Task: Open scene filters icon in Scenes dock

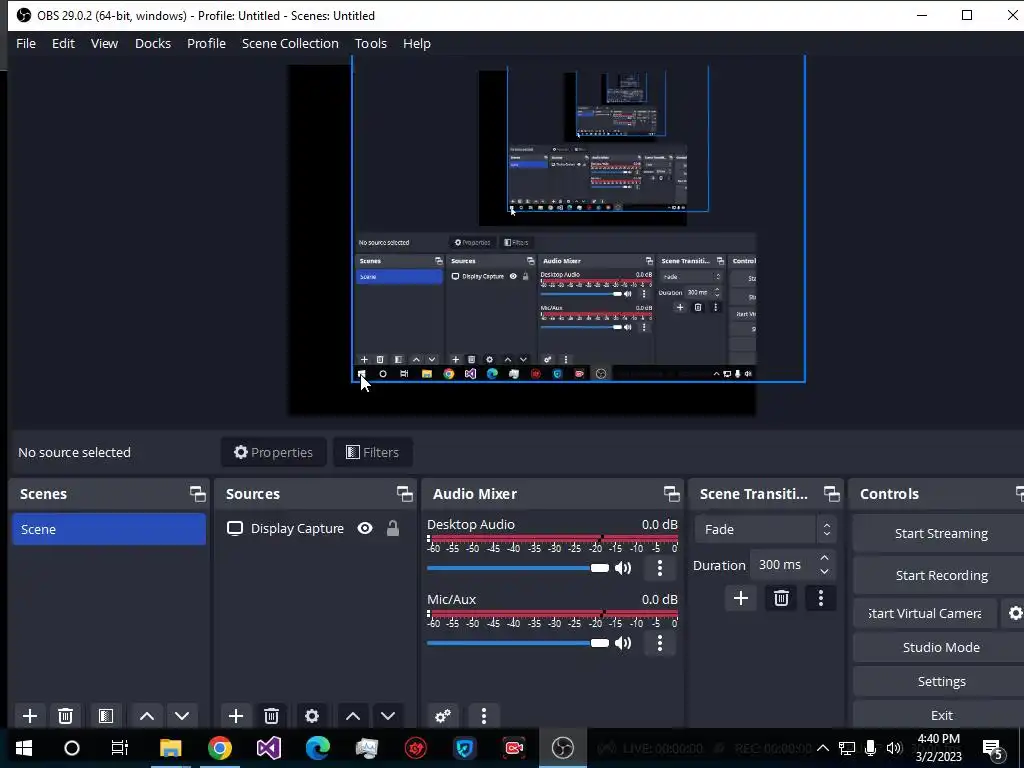Action: (106, 716)
